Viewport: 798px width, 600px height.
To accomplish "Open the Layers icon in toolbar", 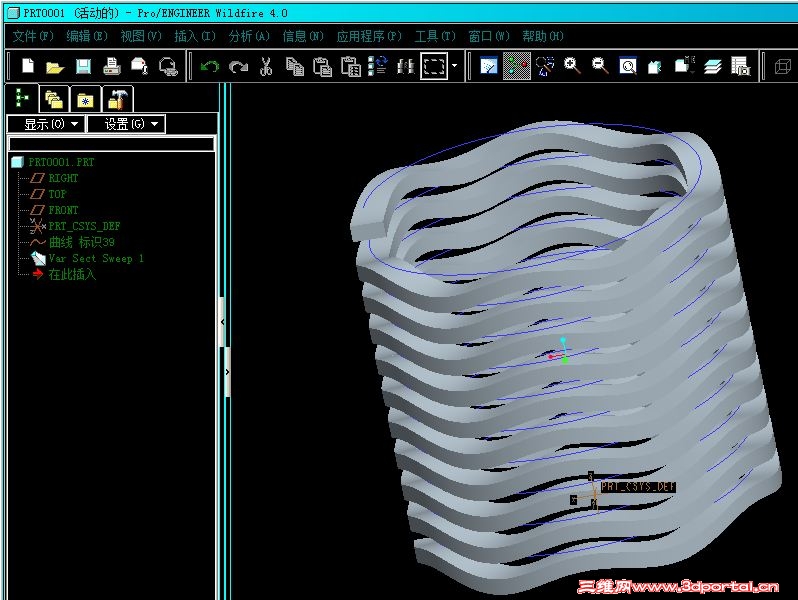I will [x=712, y=67].
